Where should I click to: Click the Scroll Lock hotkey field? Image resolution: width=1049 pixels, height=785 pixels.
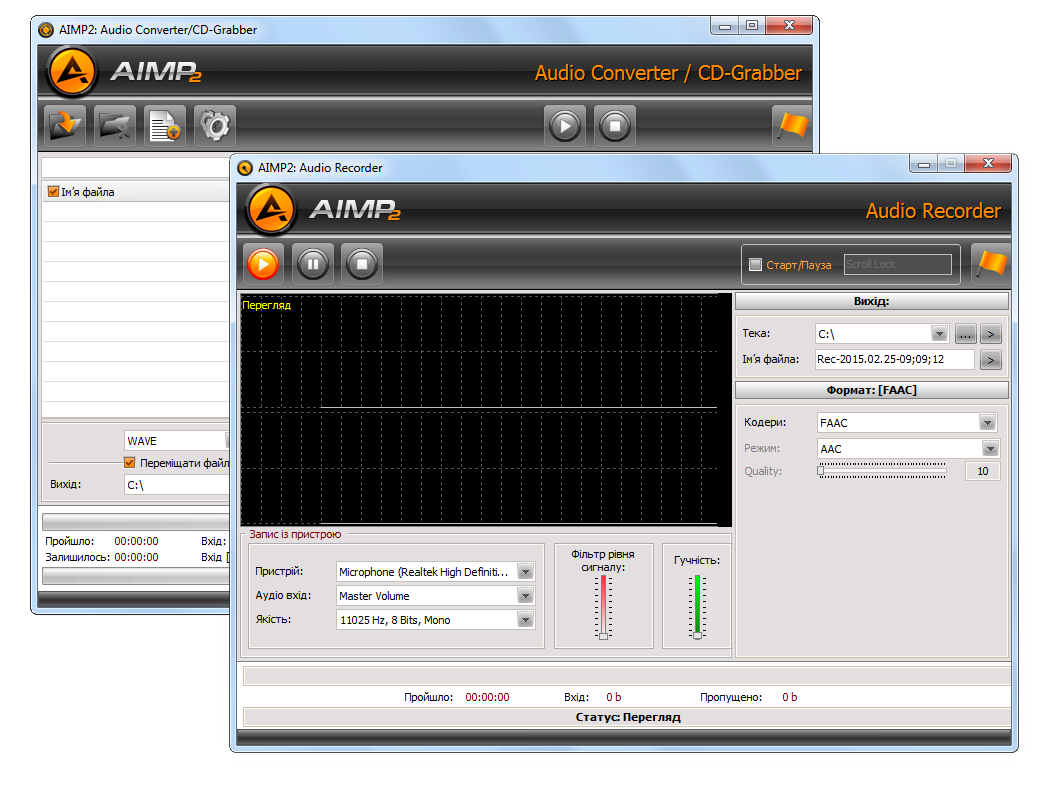coord(897,264)
